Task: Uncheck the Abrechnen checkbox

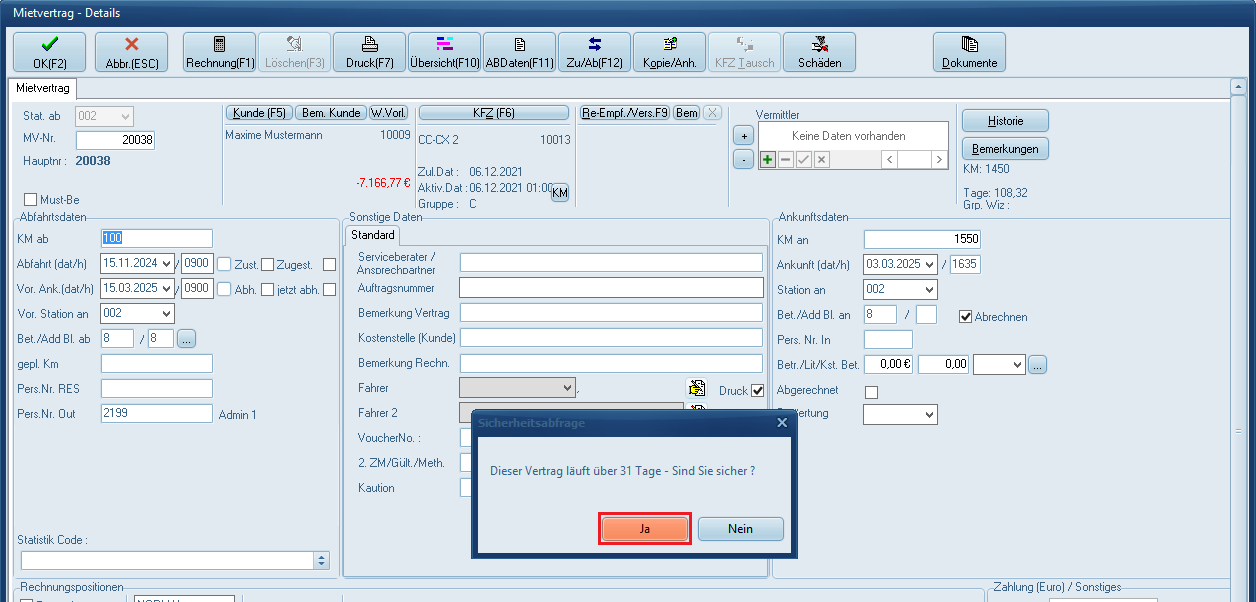Action: [965, 317]
